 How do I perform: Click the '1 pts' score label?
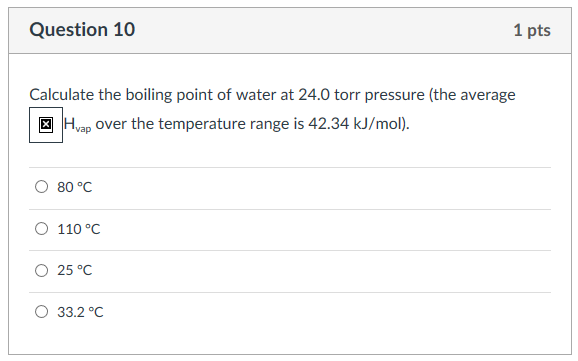click(532, 30)
